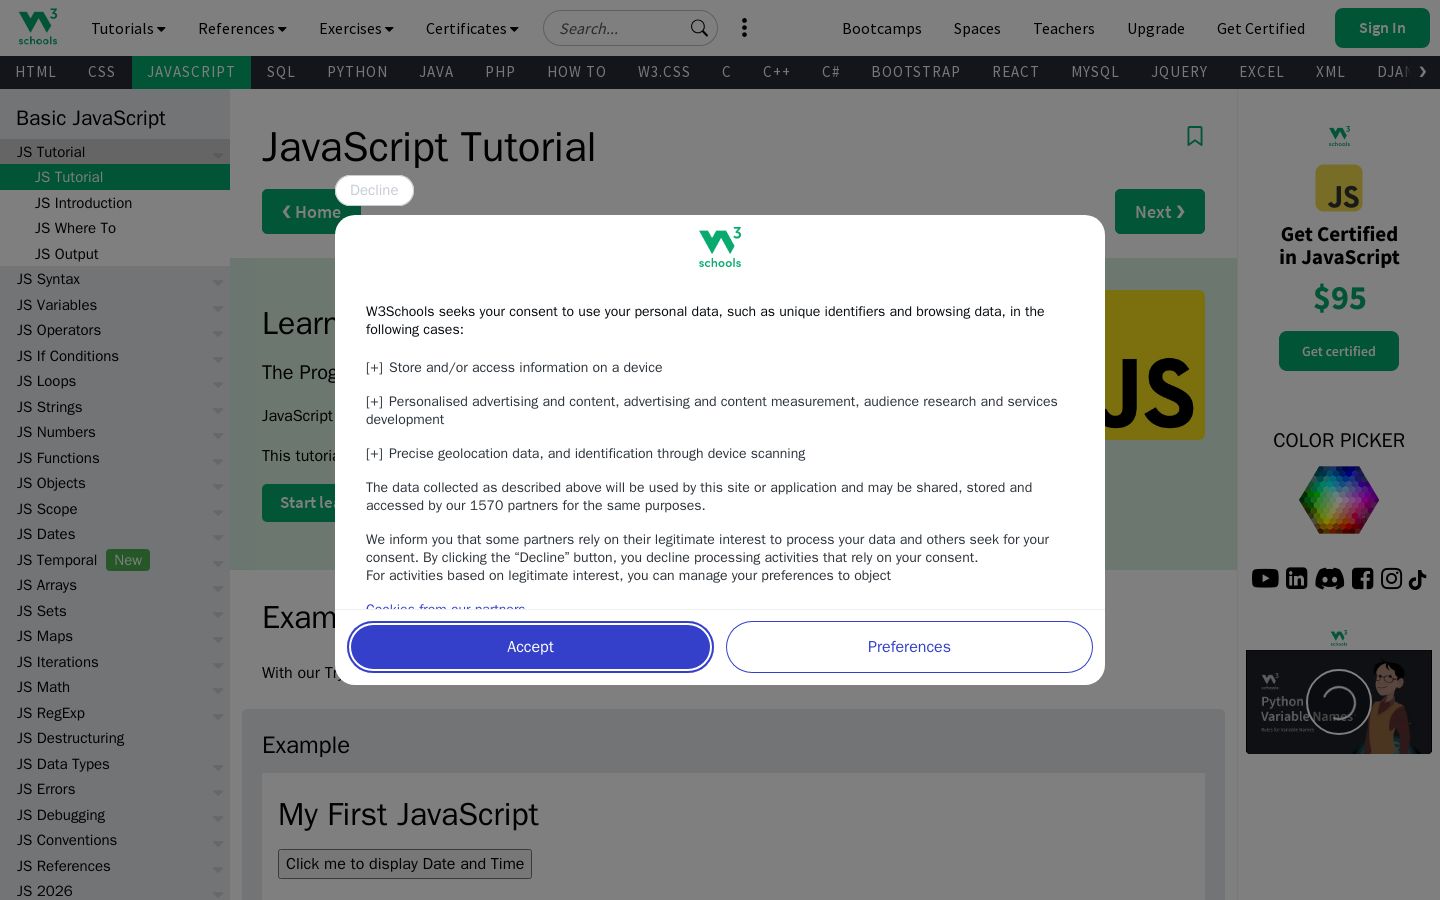Open the Certificates dropdown menu
The width and height of the screenshot is (1440, 900).
(472, 28)
